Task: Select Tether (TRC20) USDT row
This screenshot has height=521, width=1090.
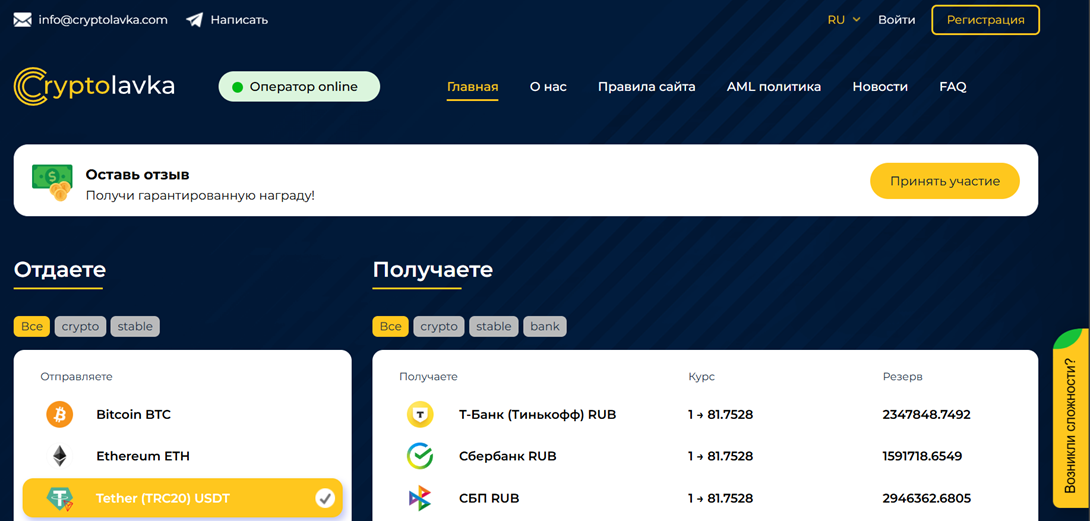Action: tap(183, 498)
